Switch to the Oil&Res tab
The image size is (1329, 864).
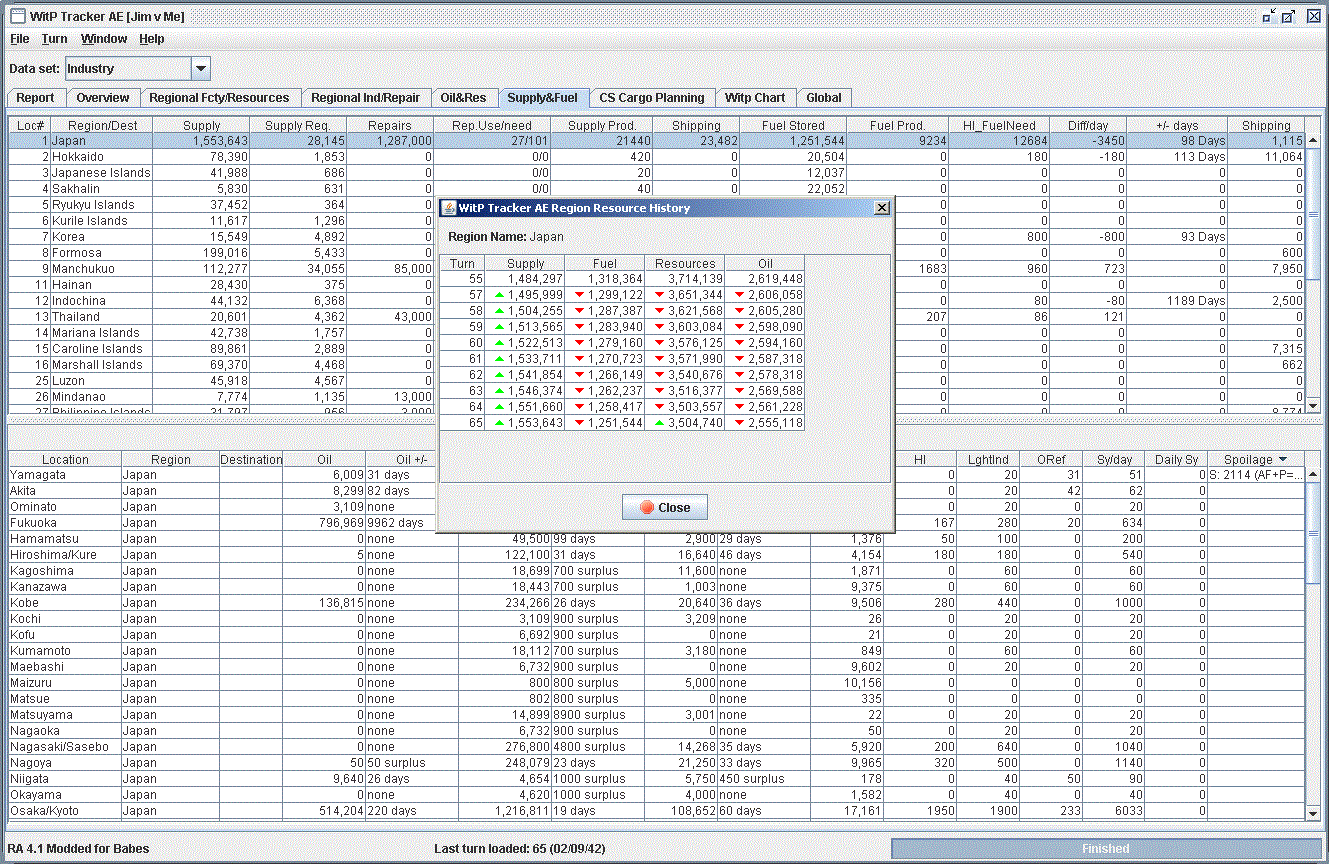[464, 98]
